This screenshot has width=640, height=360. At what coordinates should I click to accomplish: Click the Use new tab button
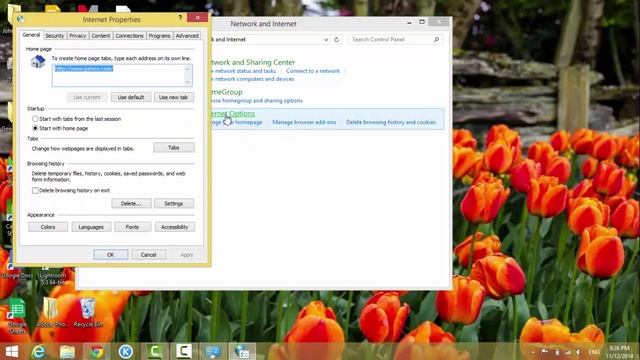[x=173, y=97]
